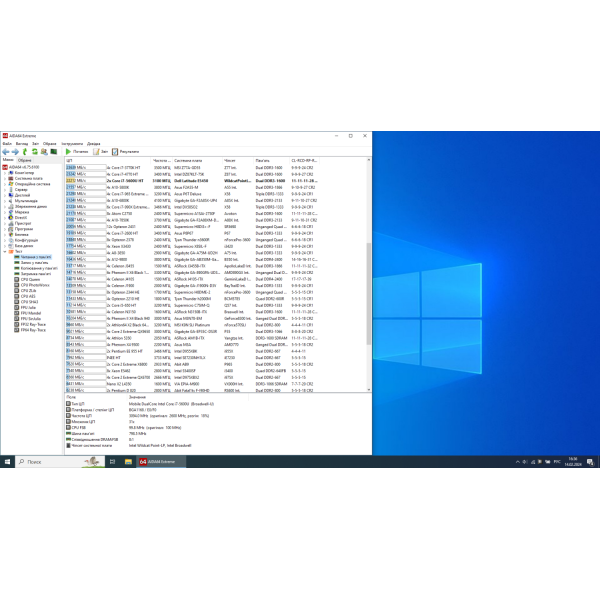Open the notification center icon

pos(590,462)
